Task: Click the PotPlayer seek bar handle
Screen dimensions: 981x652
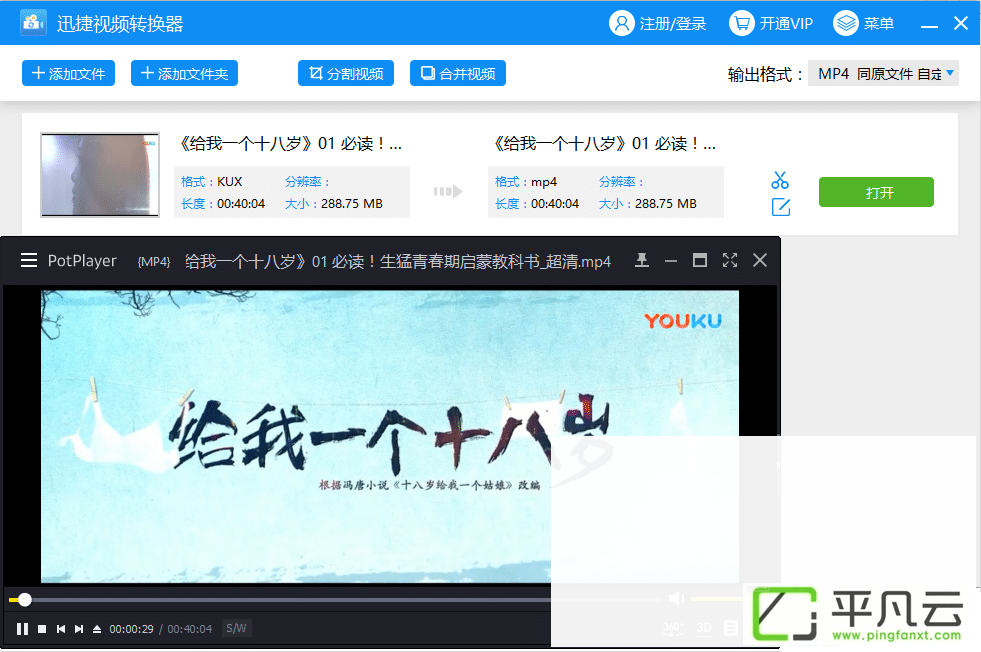Action: (x=24, y=600)
